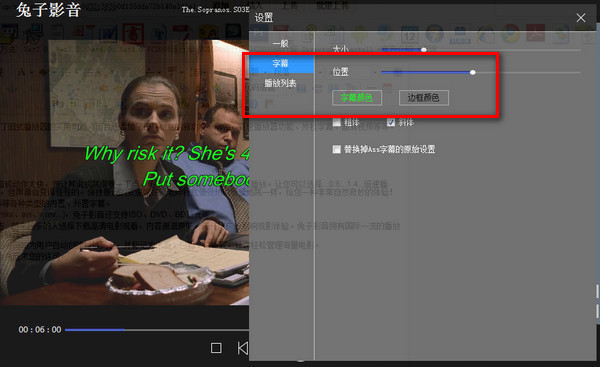The height and width of the screenshot is (367, 600).
Task: Uncheck the 斜体 italic checkbox
Action: tap(391, 122)
